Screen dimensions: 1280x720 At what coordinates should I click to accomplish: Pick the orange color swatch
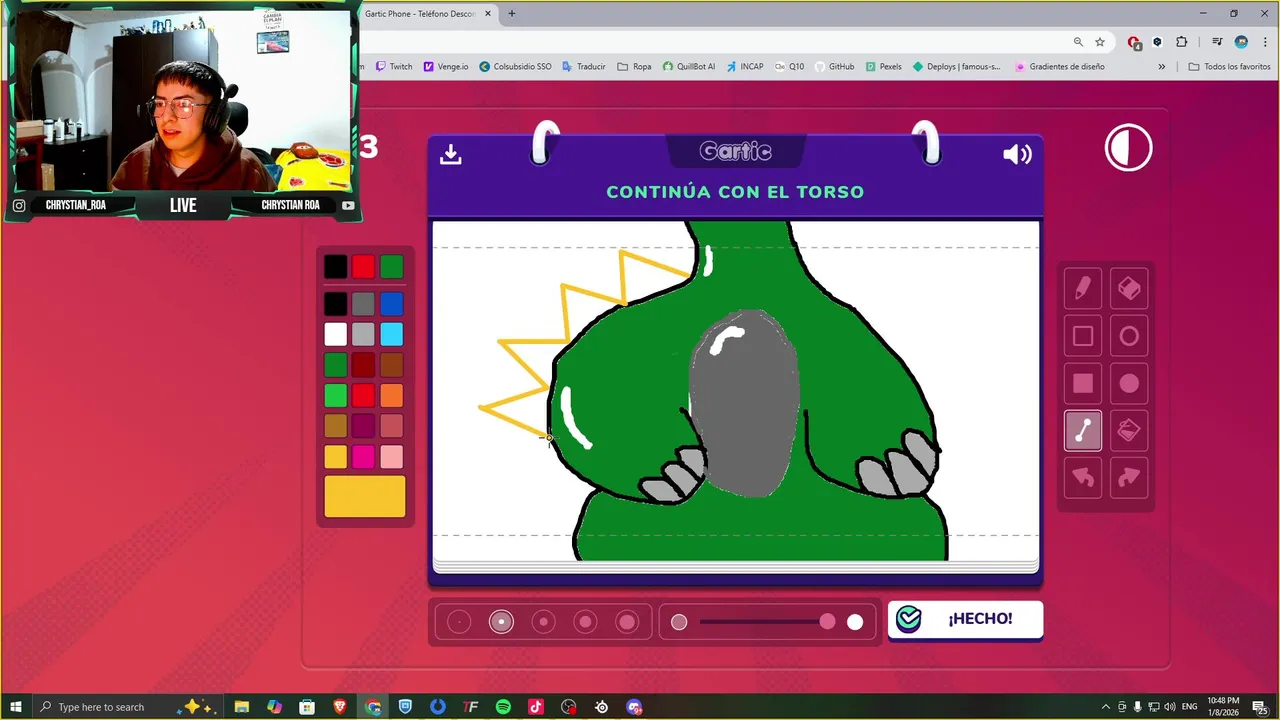pyautogui.click(x=392, y=396)
